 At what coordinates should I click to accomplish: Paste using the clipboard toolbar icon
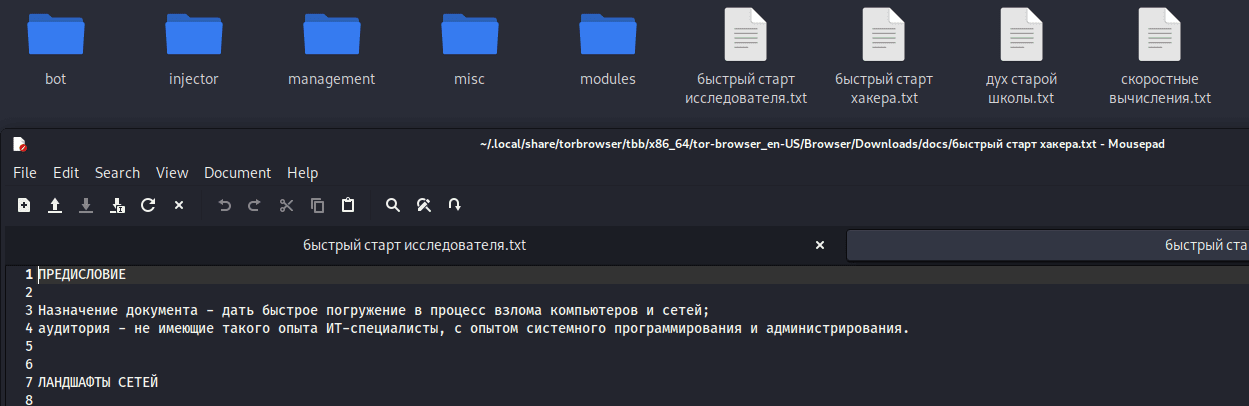click(x=348, y=205)
